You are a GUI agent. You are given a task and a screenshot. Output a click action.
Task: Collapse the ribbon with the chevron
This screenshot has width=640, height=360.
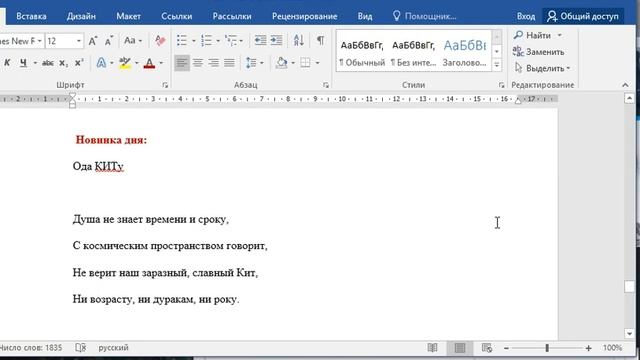[x=625, y=85]
